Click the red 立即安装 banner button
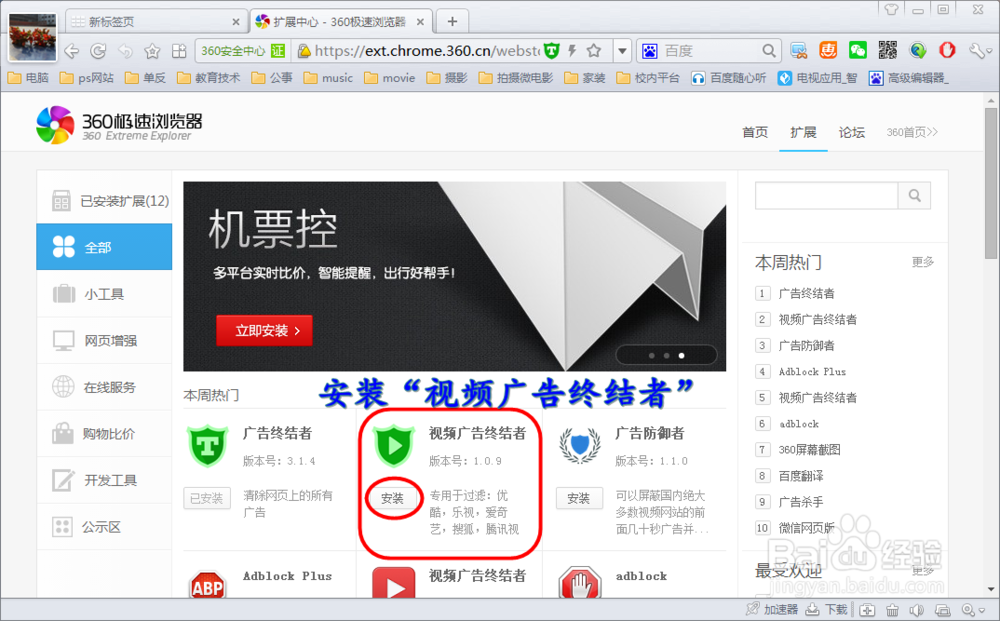Screen dimensions: 1000x621 pos(264,330)
